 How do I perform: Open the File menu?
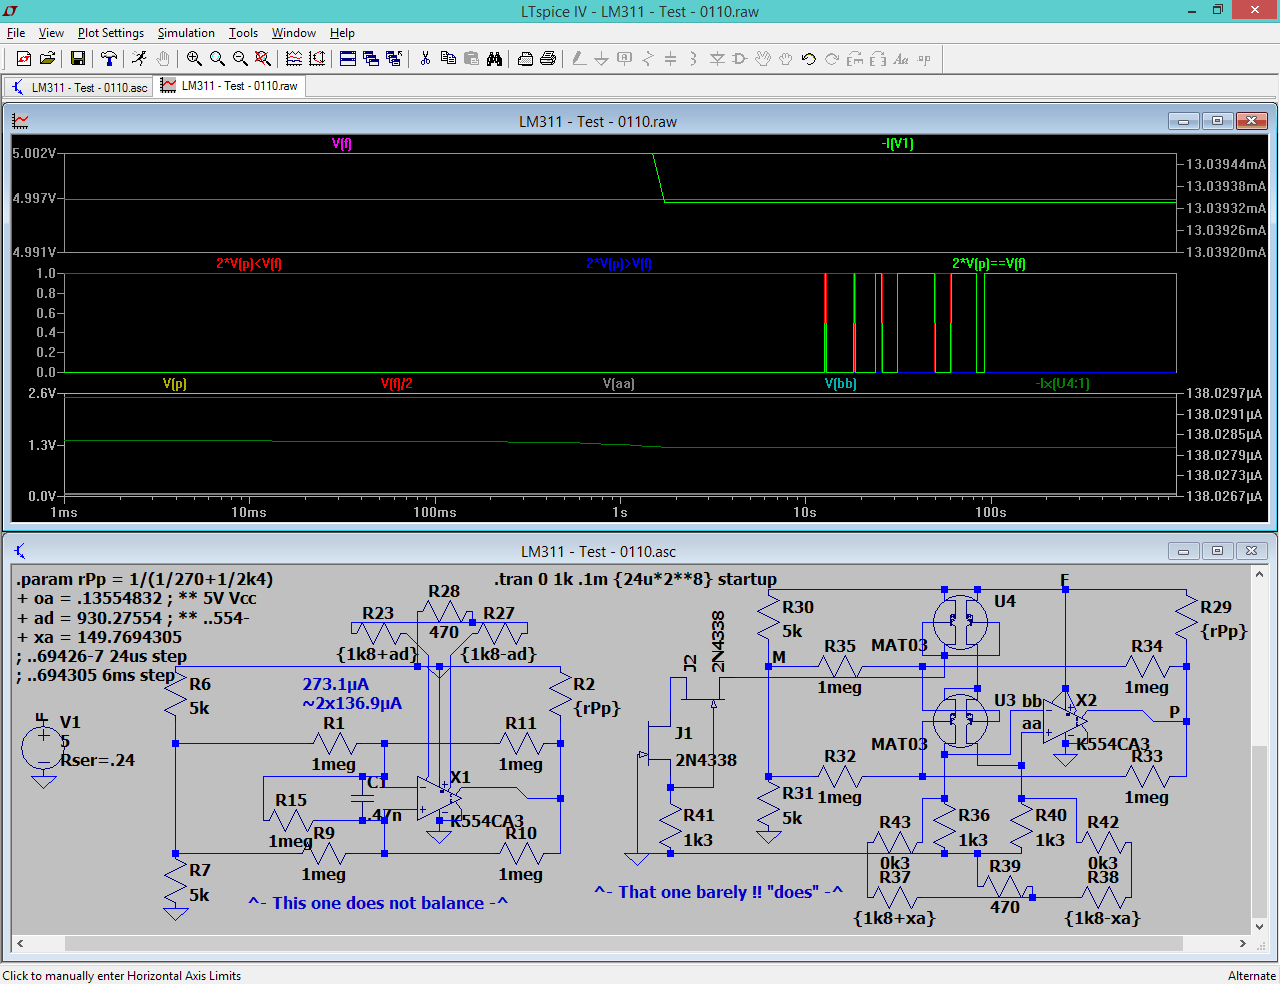(16, 33)
